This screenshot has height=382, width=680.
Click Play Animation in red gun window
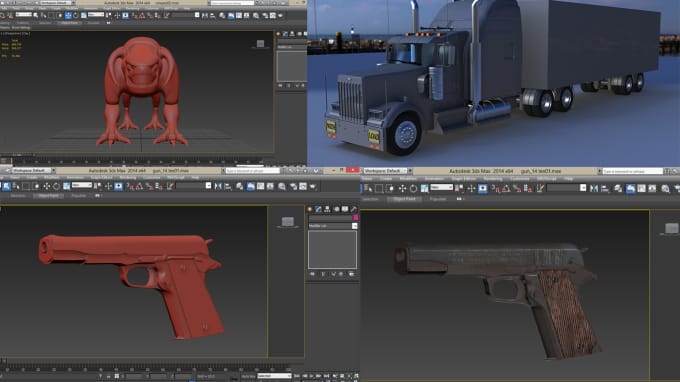tap(311, 376)
